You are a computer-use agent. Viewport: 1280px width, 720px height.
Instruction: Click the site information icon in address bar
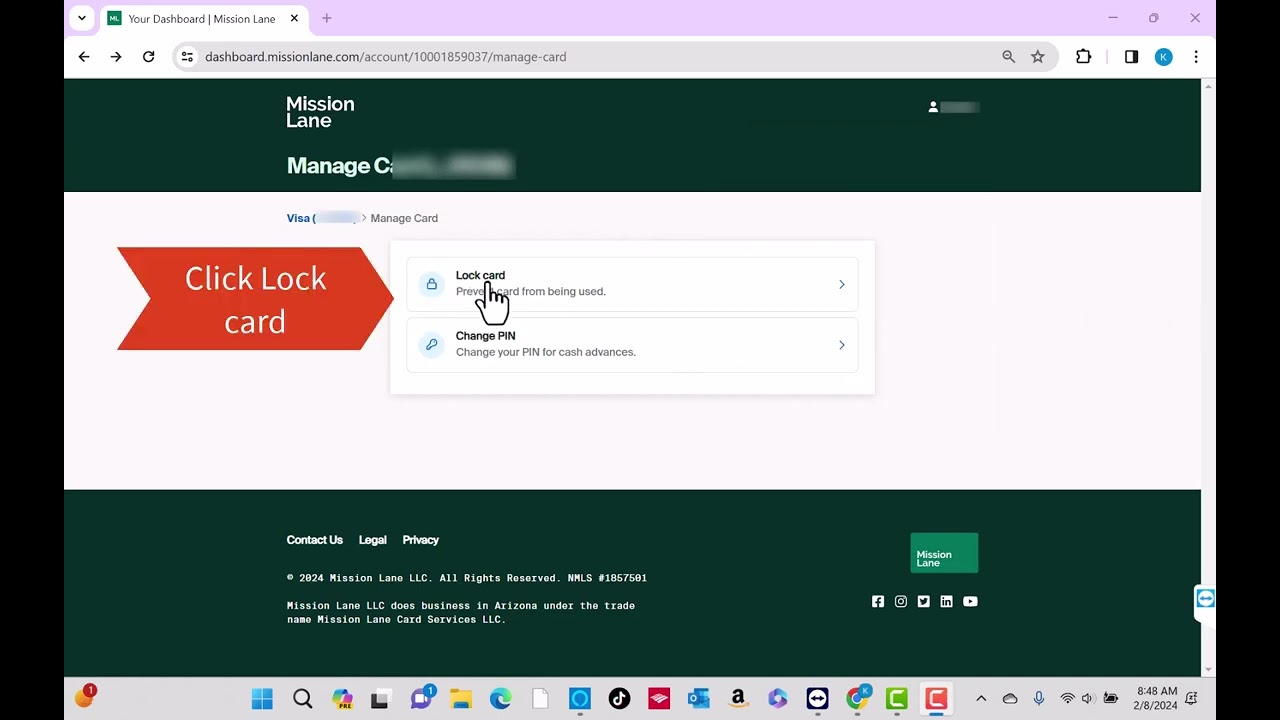coord(187,57)
